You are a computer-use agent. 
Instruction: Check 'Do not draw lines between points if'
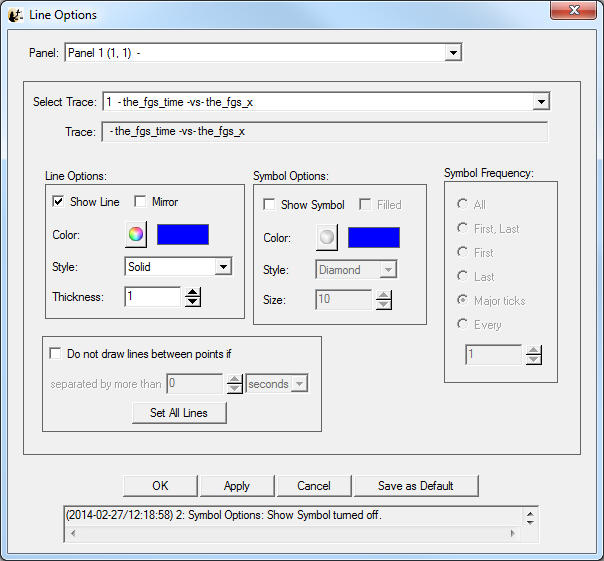56,353
